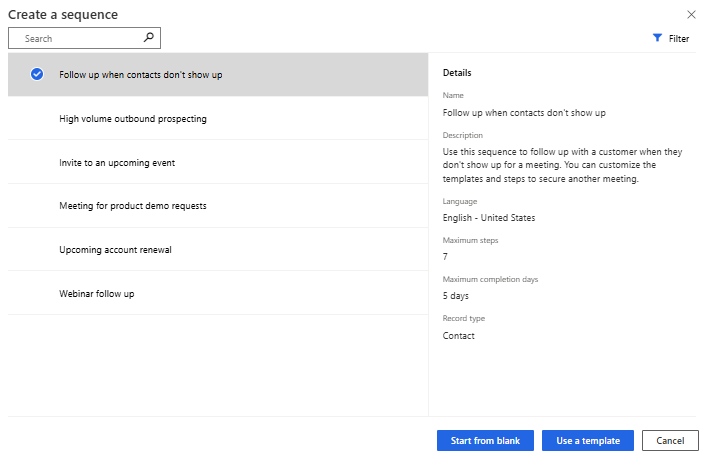Select "Follow up when contacts don't show up" template

click(x=141, y=75)
